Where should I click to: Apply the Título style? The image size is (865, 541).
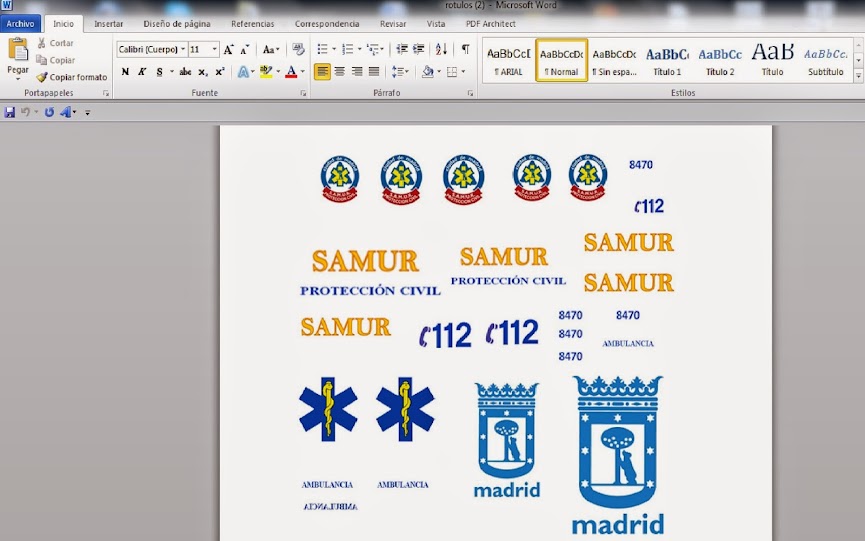[773, 61]
